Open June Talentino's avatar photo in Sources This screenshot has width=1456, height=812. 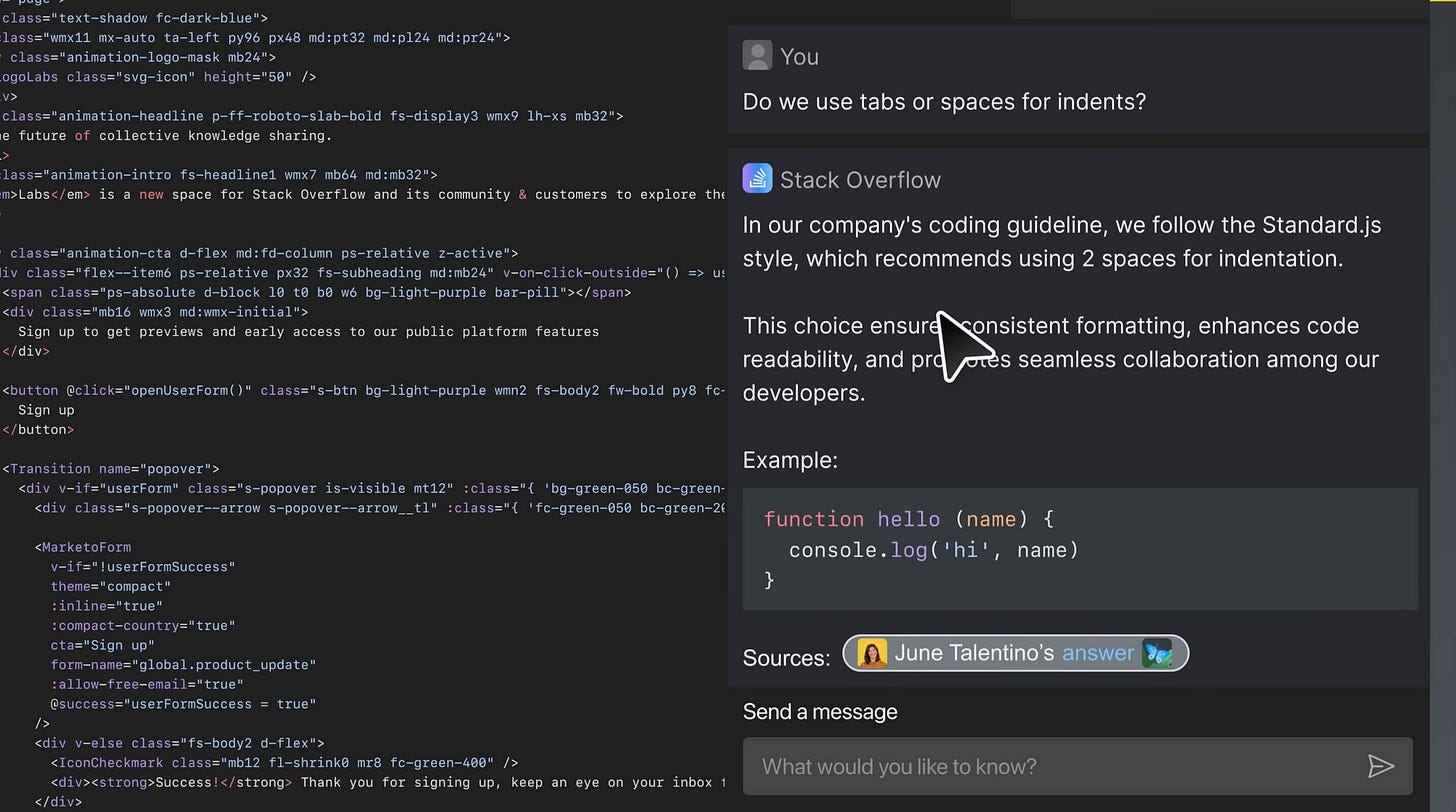872,654
